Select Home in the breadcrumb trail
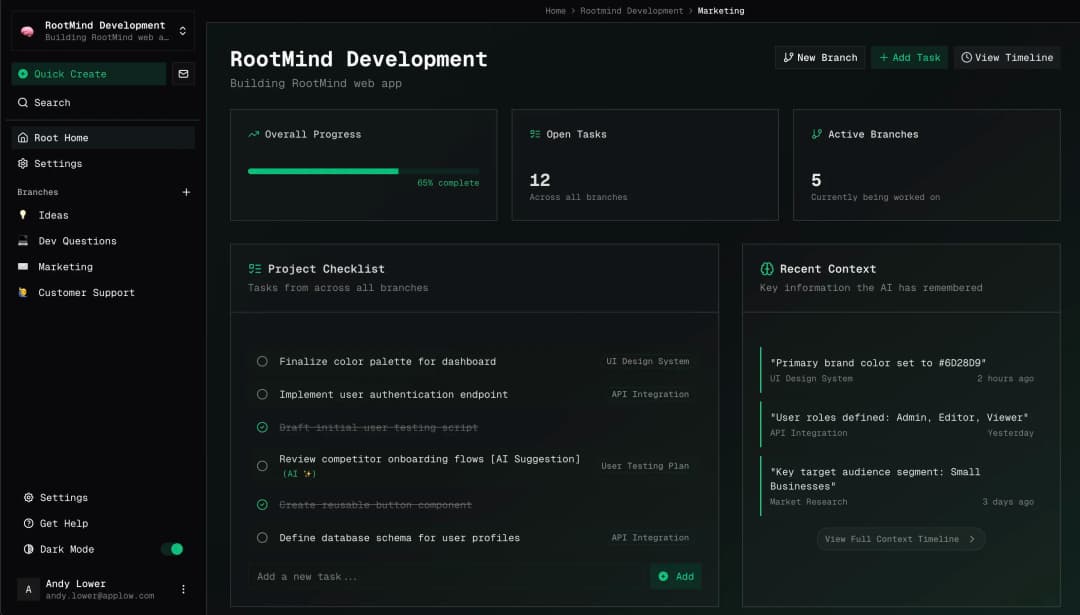The height and width of the screenshot is (615, 1080). 555,11
